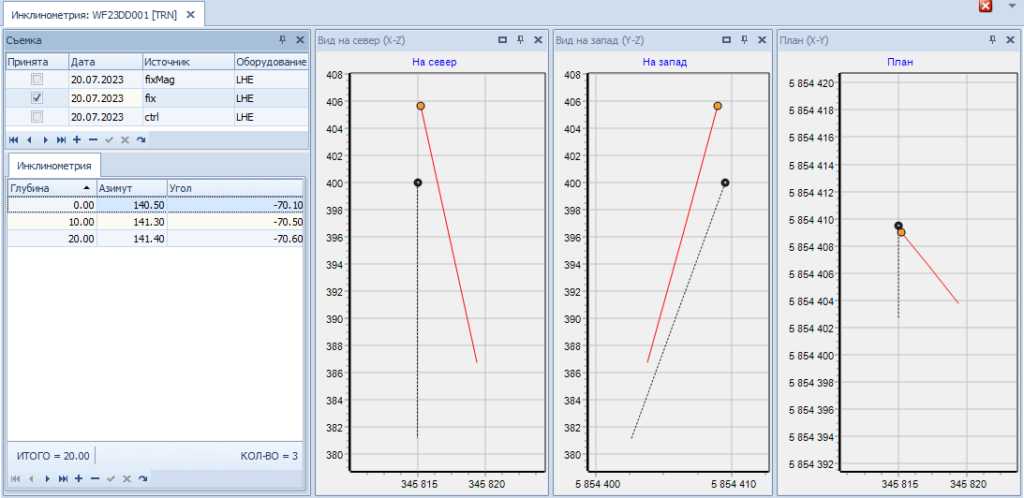The height and width of the screenshot is (498, 1024).
Task: Sort surveys by Источник column header
Action: pyautogui.click(x=186, y=61)
